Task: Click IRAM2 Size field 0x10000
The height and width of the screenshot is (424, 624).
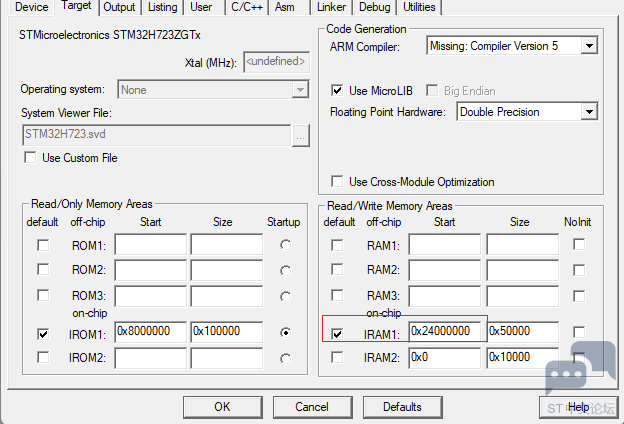Action: click(x=523, y=358)
